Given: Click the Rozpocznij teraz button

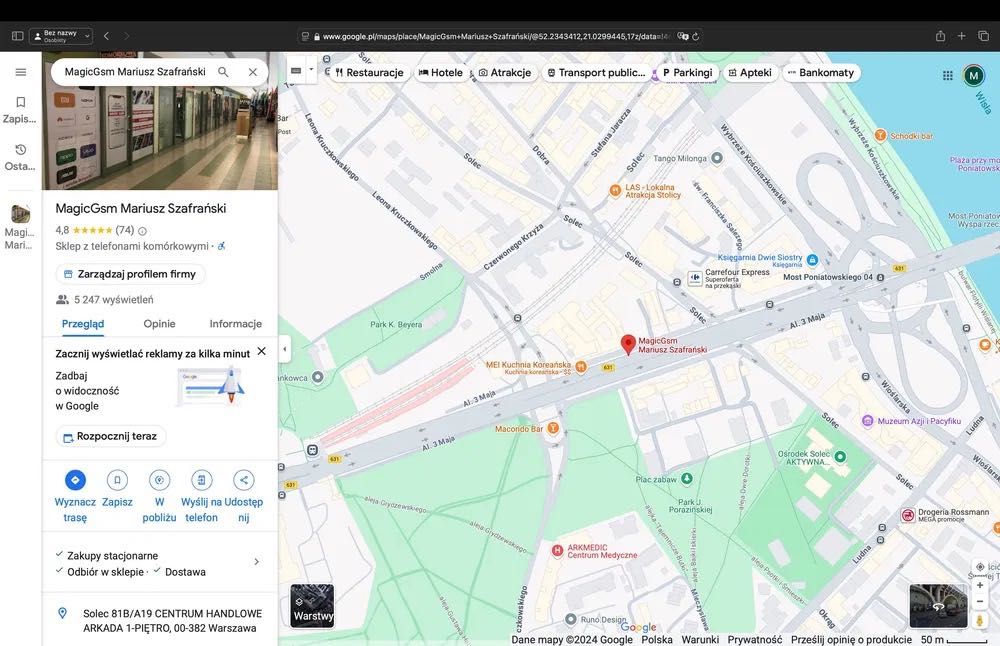Looking at the screenshot, I should click(110, 436).
